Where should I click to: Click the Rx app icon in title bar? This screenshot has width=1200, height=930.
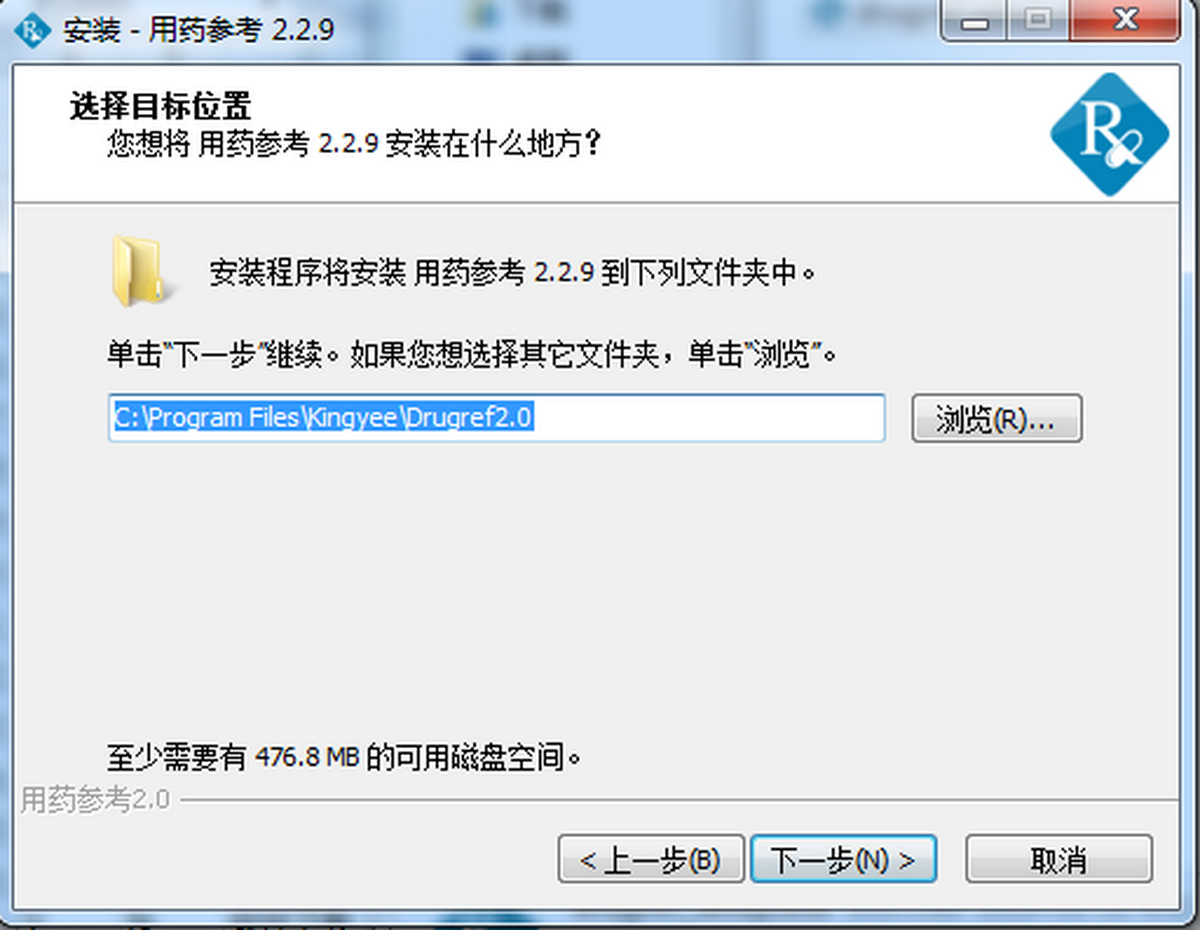[33, 29]
